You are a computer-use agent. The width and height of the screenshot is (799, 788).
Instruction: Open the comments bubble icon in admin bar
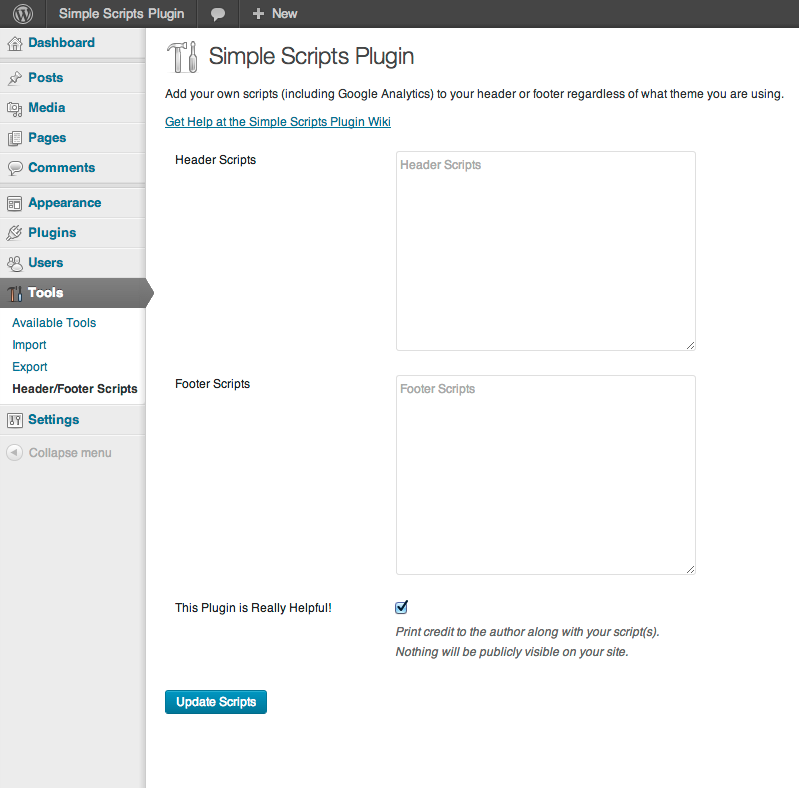point(218,14)
